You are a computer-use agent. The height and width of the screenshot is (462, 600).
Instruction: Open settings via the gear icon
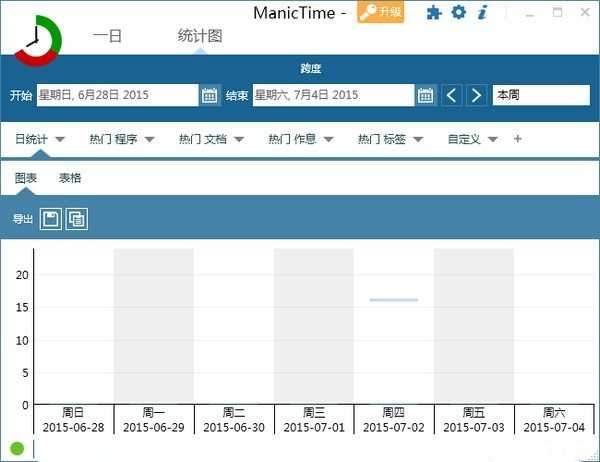459,13
